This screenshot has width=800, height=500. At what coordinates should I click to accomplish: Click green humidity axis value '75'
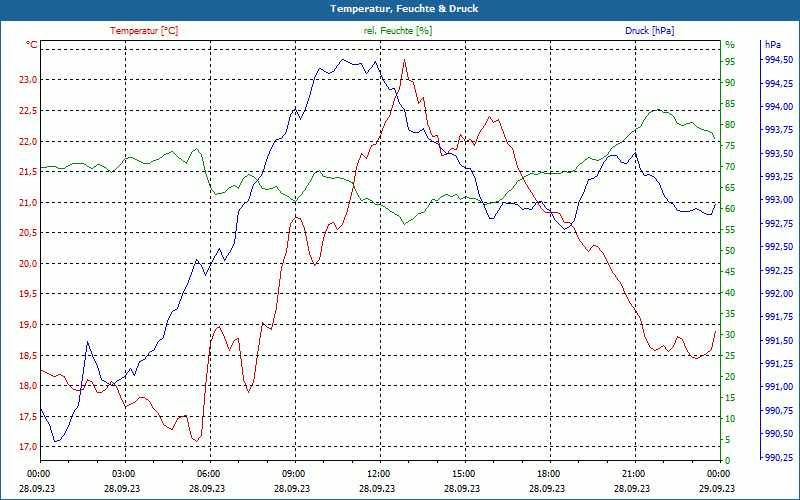click(730, 146)
